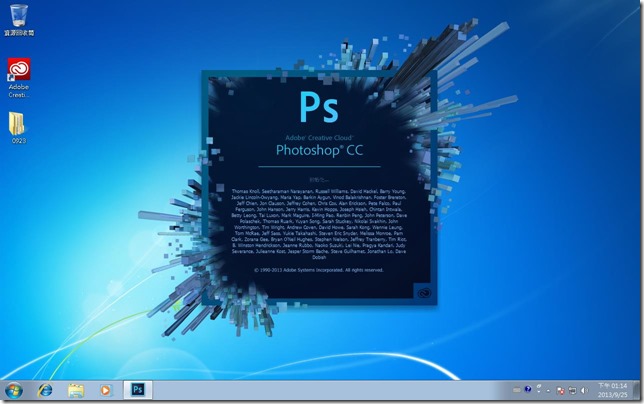Show hidden tray icons arrow
The height and width of the screenshot is (404, 644).
[x=548, y=391]
